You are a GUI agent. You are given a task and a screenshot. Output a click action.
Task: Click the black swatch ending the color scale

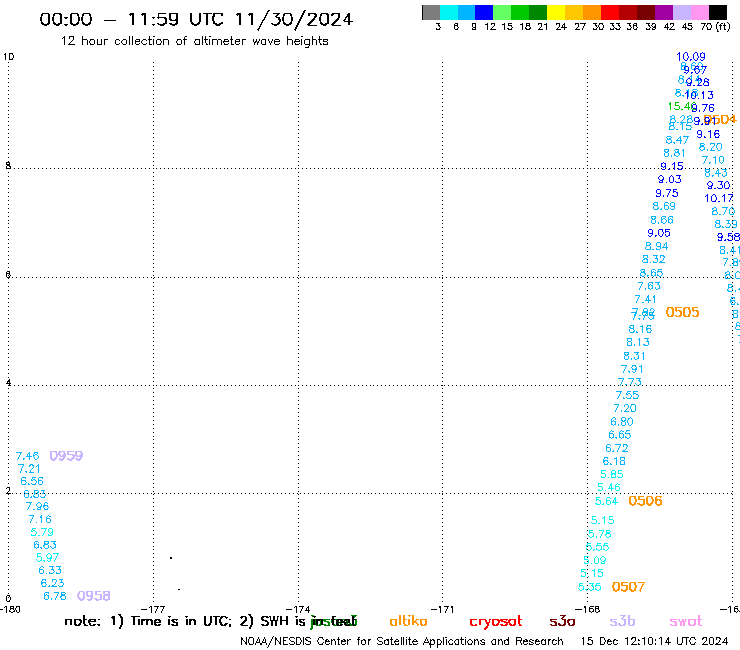[x=718, y=12]
